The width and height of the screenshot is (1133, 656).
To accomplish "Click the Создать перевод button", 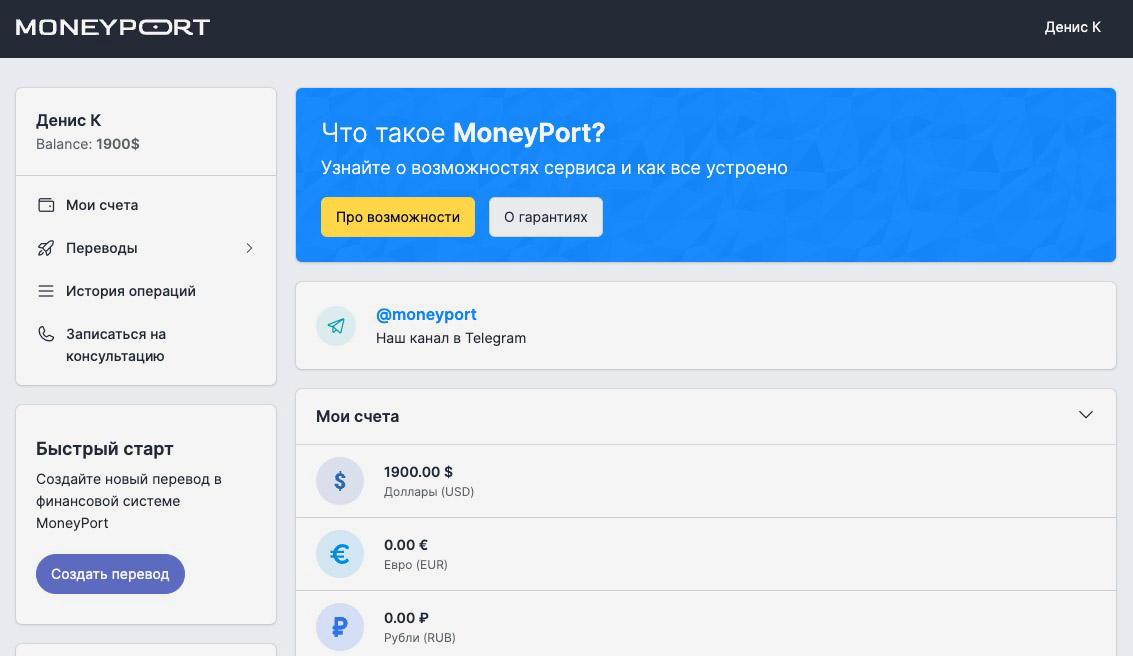I will [111, 574].
